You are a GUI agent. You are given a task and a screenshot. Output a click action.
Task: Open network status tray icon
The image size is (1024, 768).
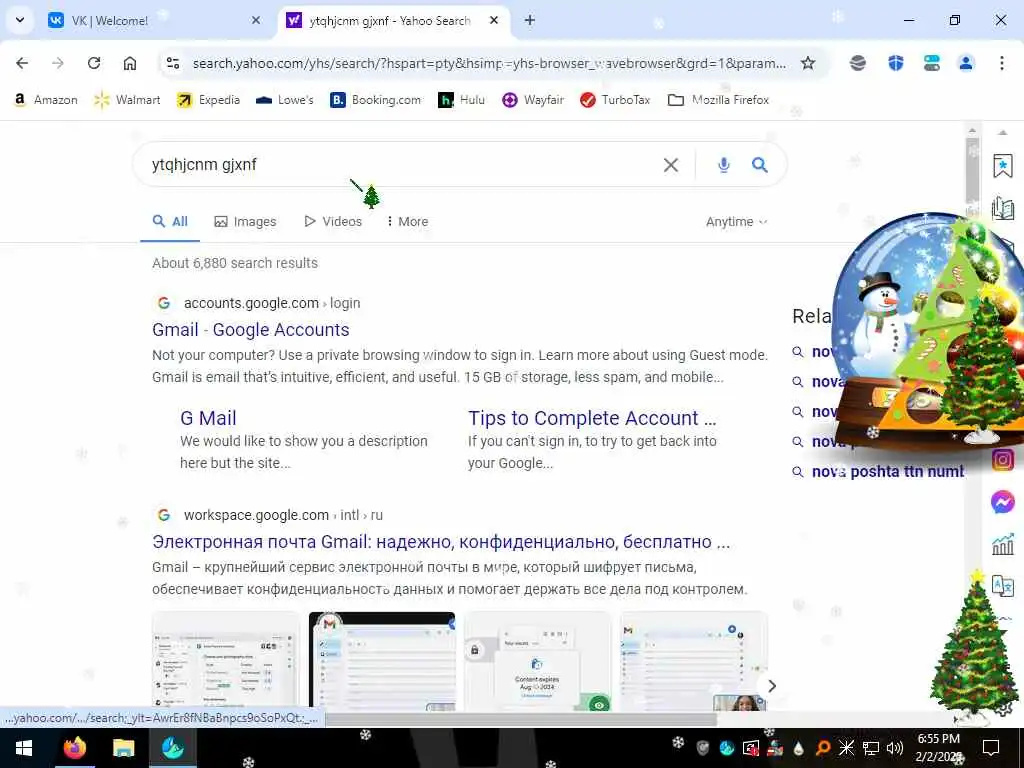coord(871,748)
